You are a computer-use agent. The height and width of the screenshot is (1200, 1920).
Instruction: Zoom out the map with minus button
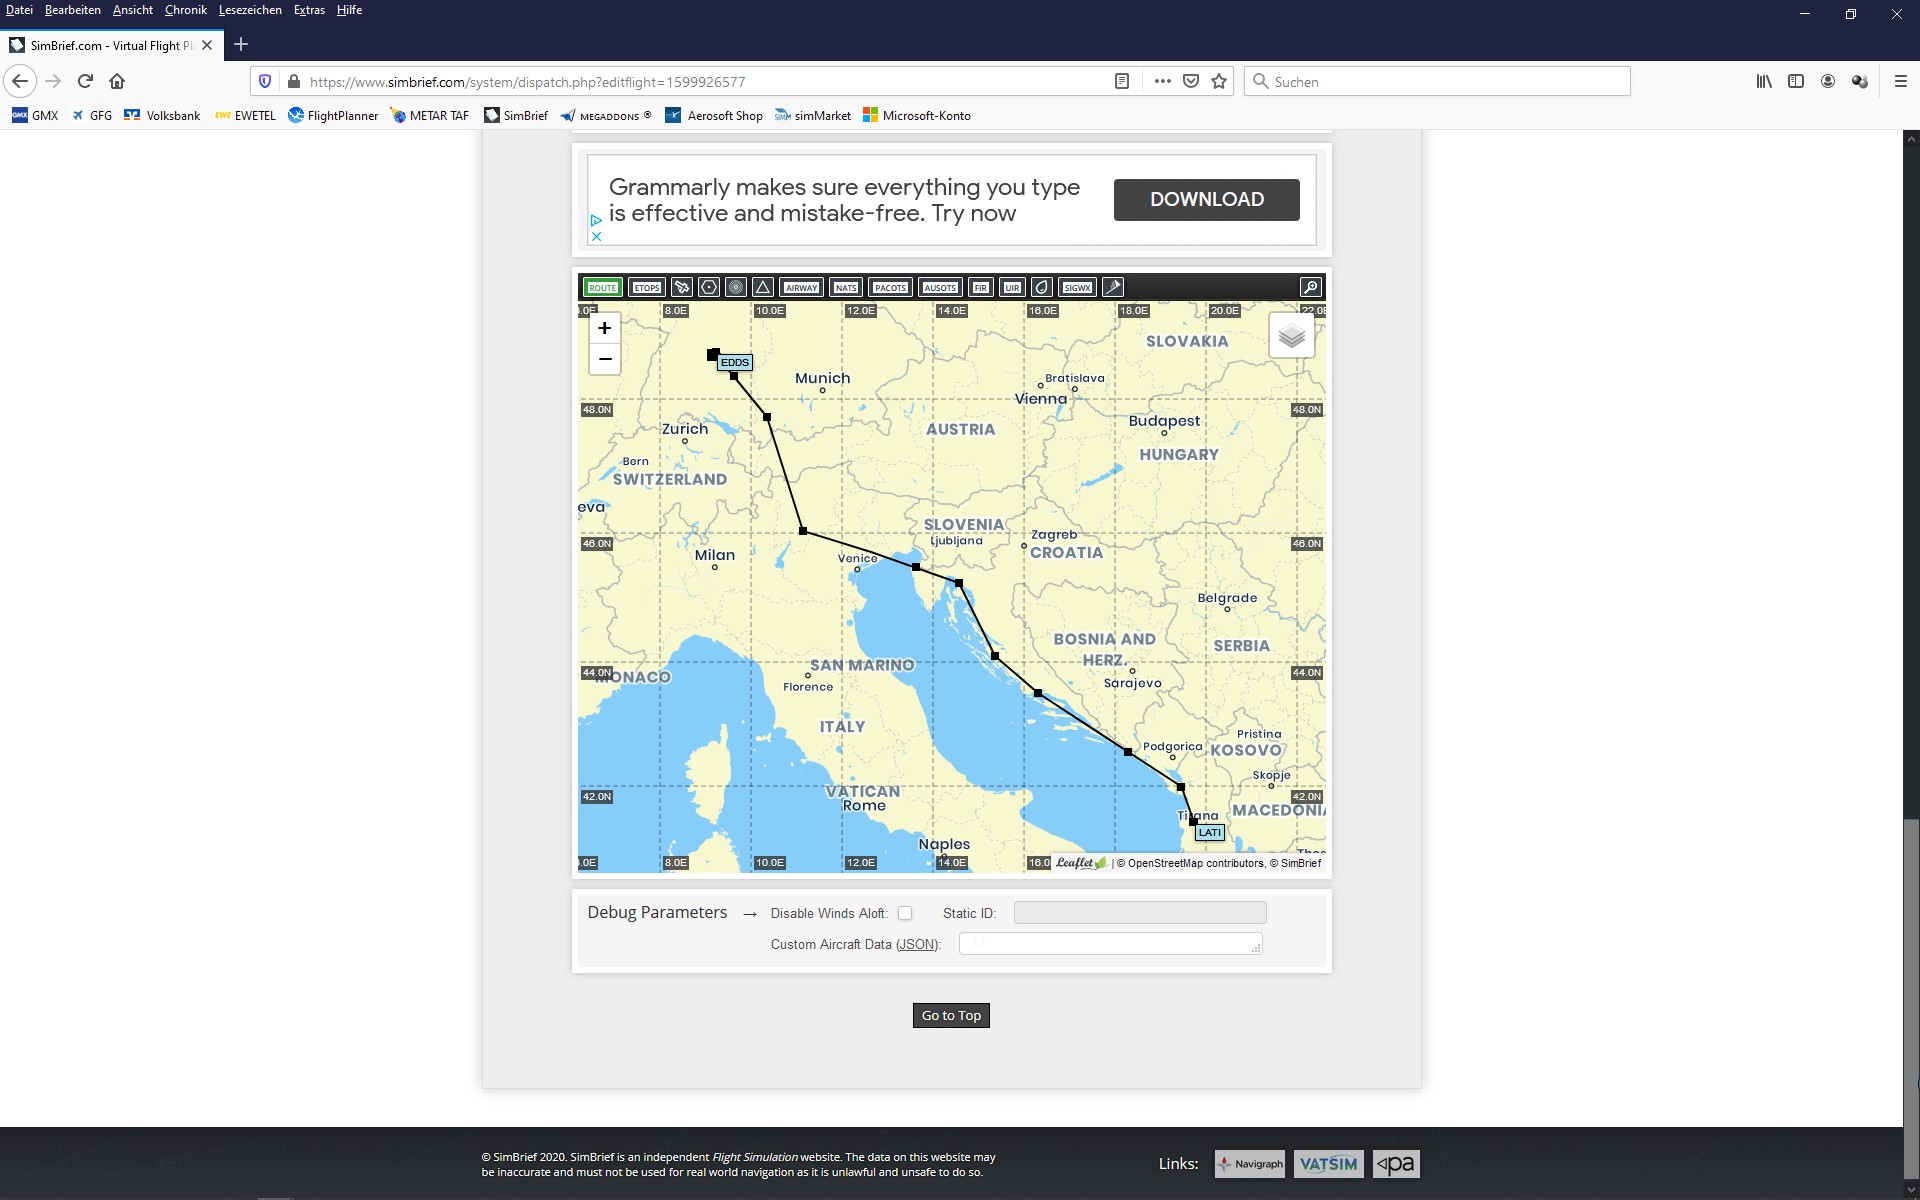click(604, 359)
